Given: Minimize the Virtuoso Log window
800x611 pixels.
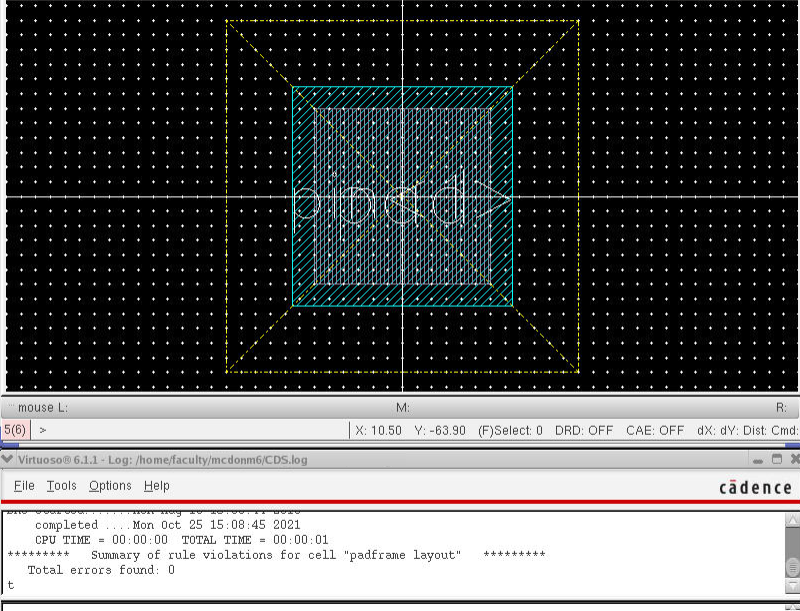Looking at the screenshot, I should (758, 460).
